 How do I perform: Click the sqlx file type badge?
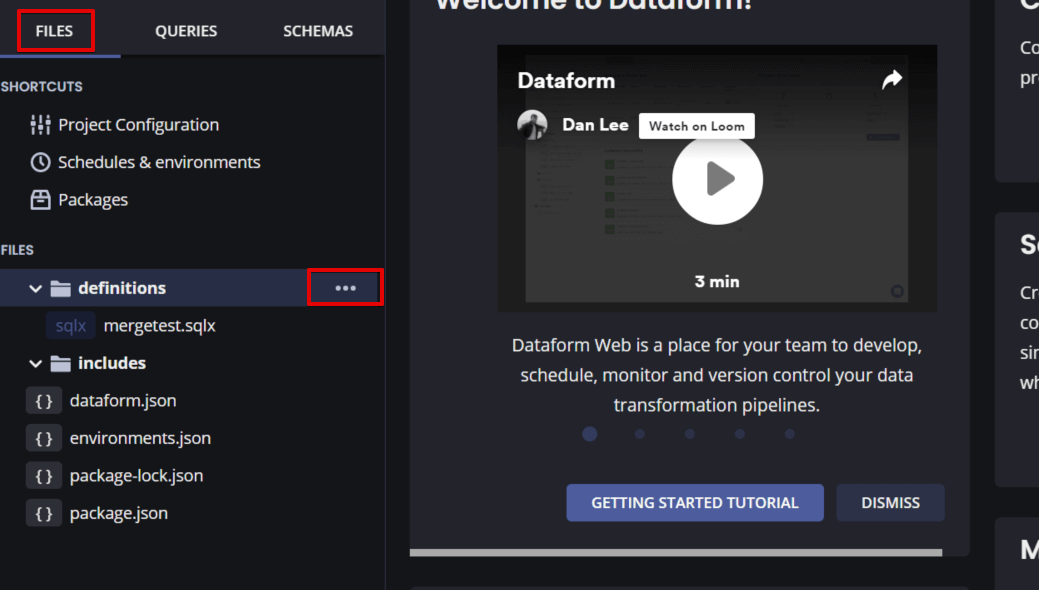tap(71, 325)
